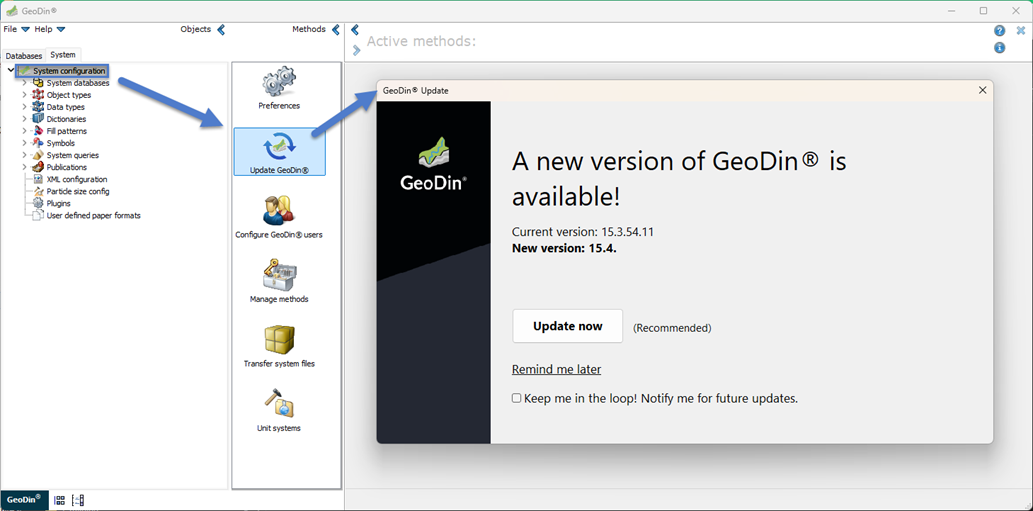Expand the System databases tree node
The height and width of the screenshot is (511, 1033).
click(x=25, y=83)
